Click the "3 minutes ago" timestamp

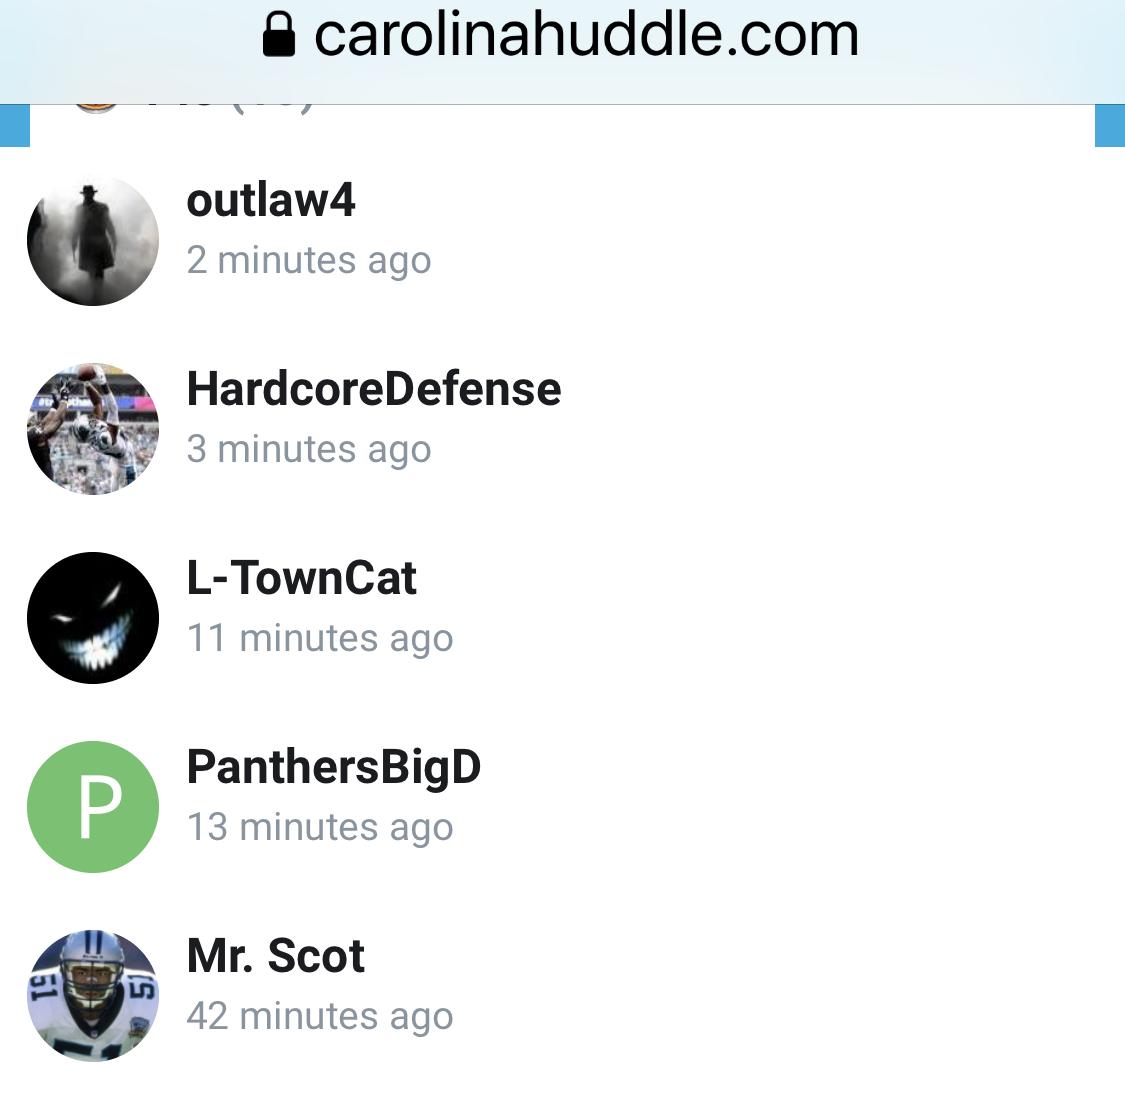(309, 449)
